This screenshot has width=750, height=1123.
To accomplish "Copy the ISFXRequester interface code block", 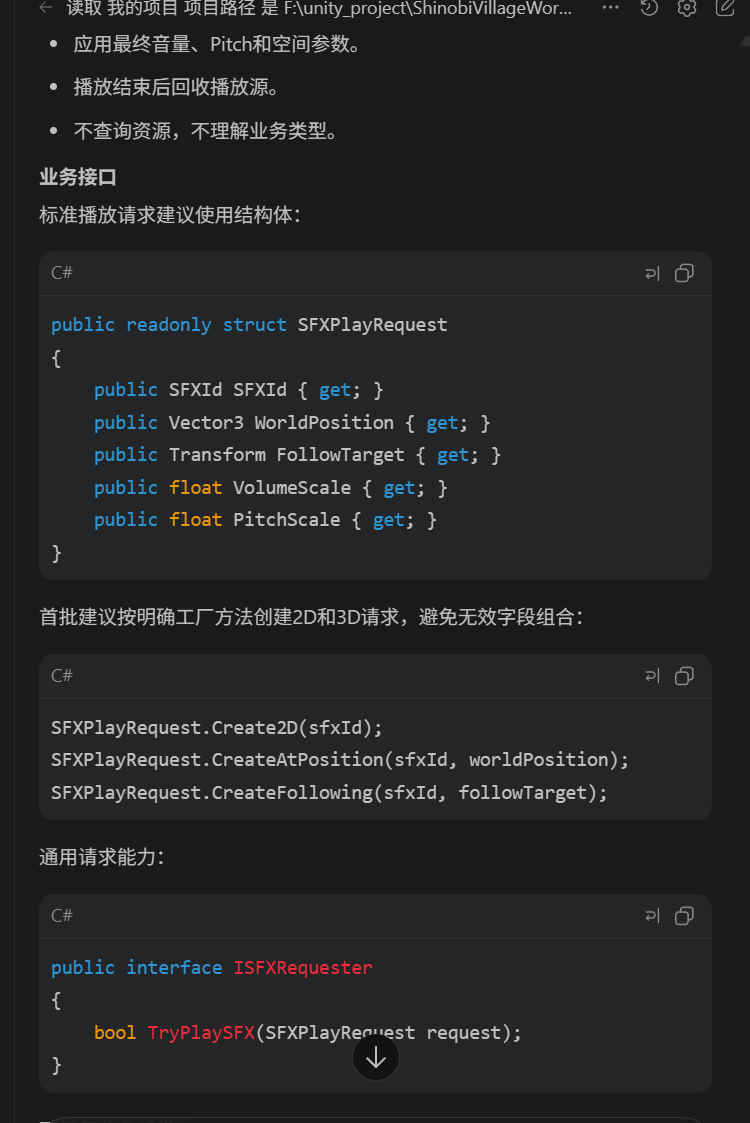I will 684,916.
